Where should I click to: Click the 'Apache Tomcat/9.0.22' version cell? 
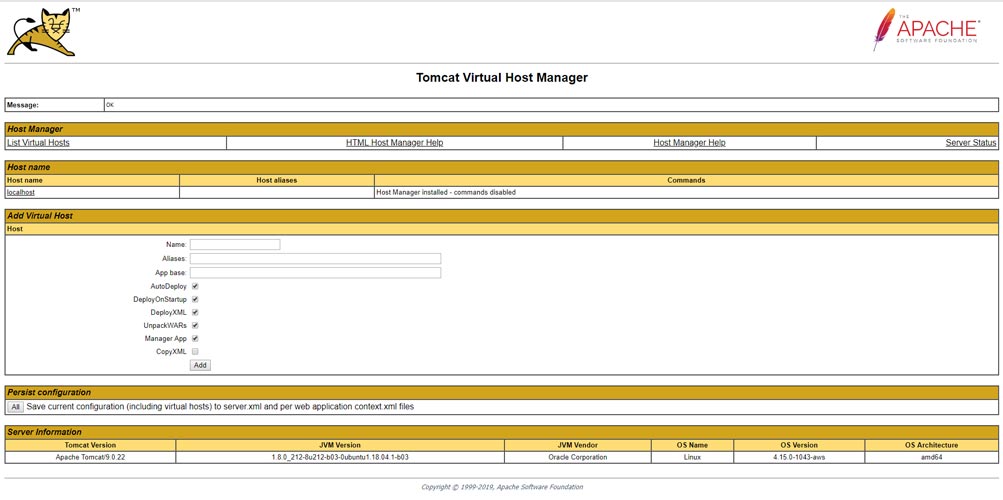tap(90, 457)
